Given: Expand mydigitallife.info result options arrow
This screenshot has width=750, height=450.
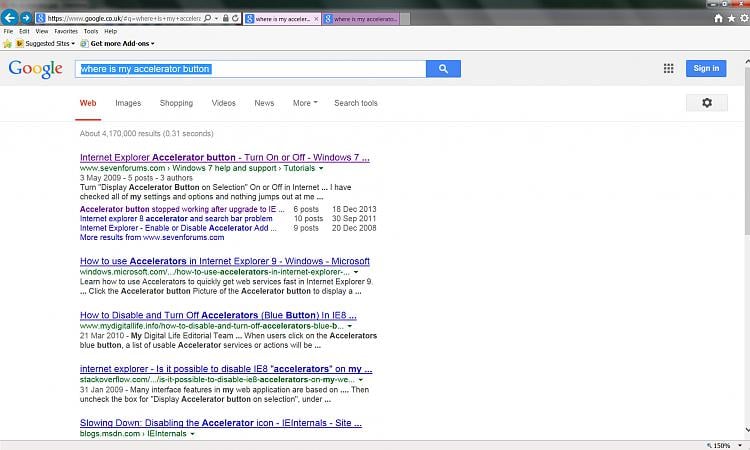Looking at the screenshot, I should (350, 326).
